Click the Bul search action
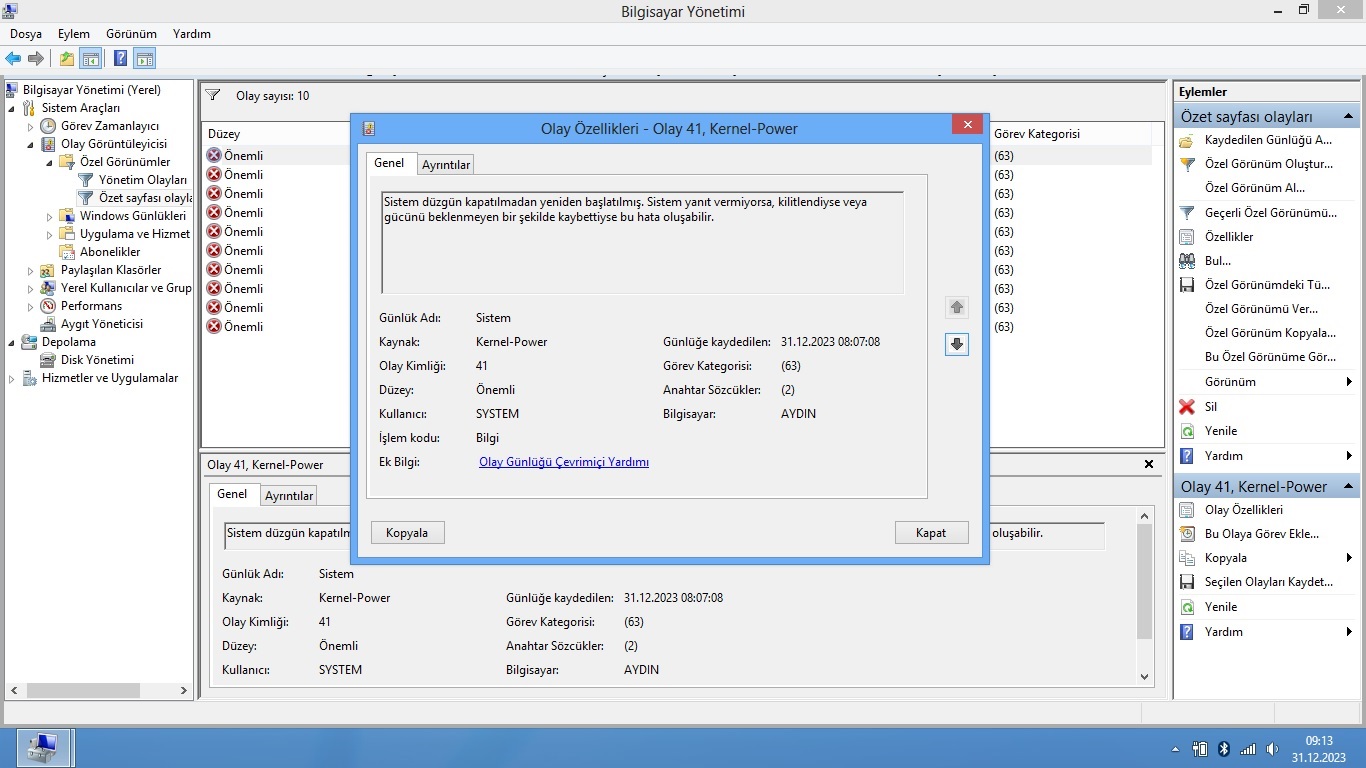The width and height of the screenshot is (1366, 768). click(x=1218, y=261)
